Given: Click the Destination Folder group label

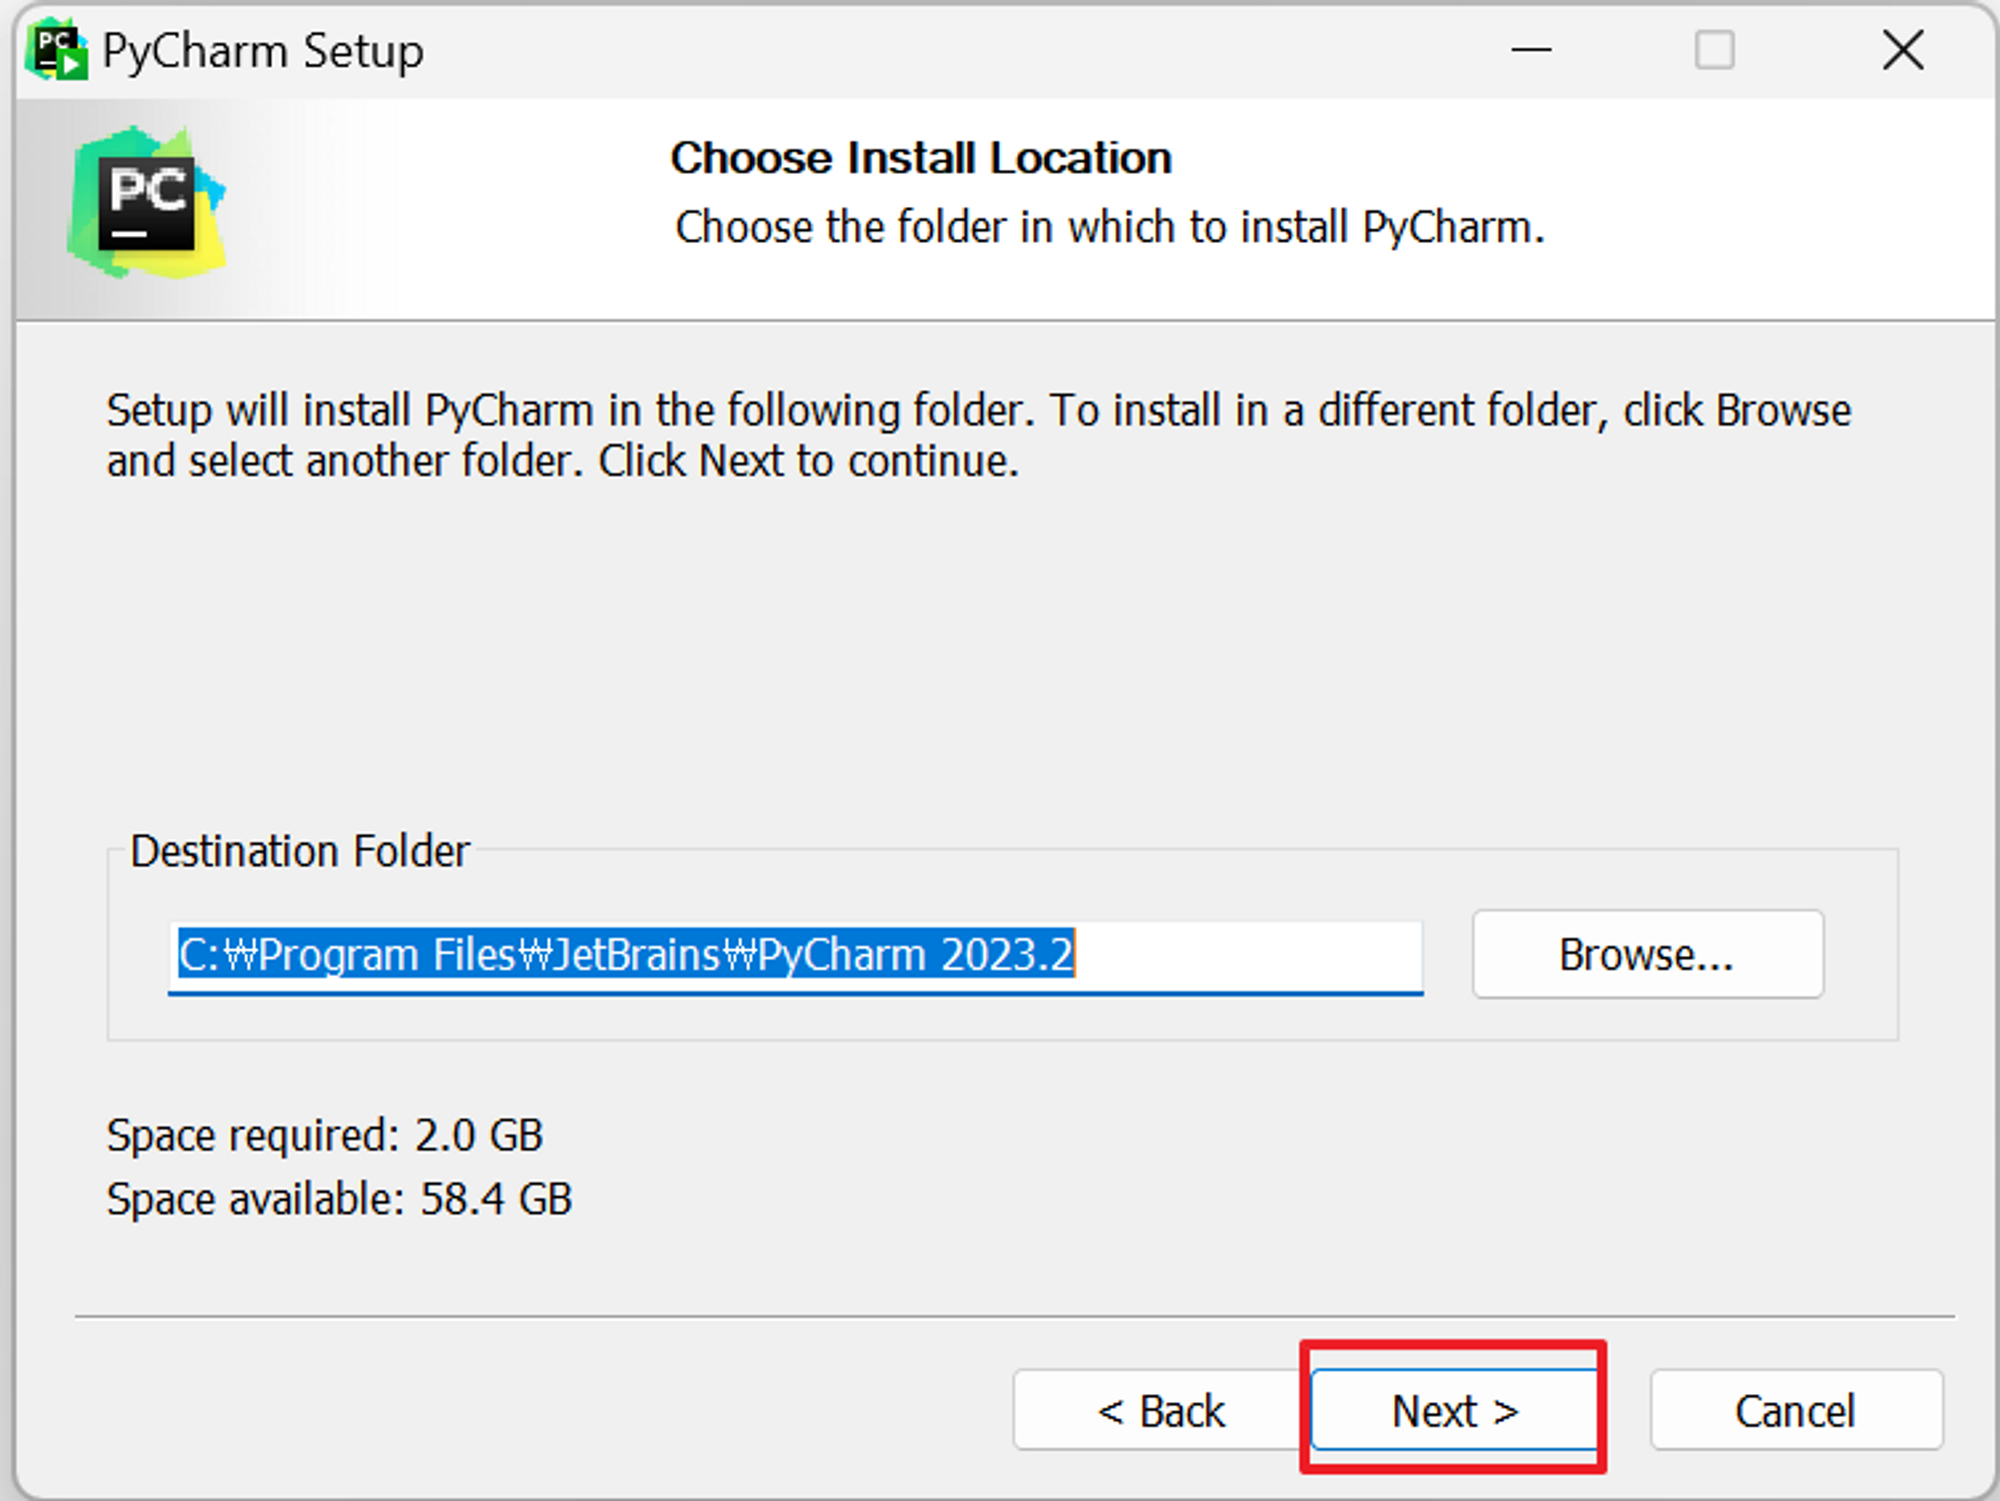Looking at the screenshot, I should click(299, 851).
